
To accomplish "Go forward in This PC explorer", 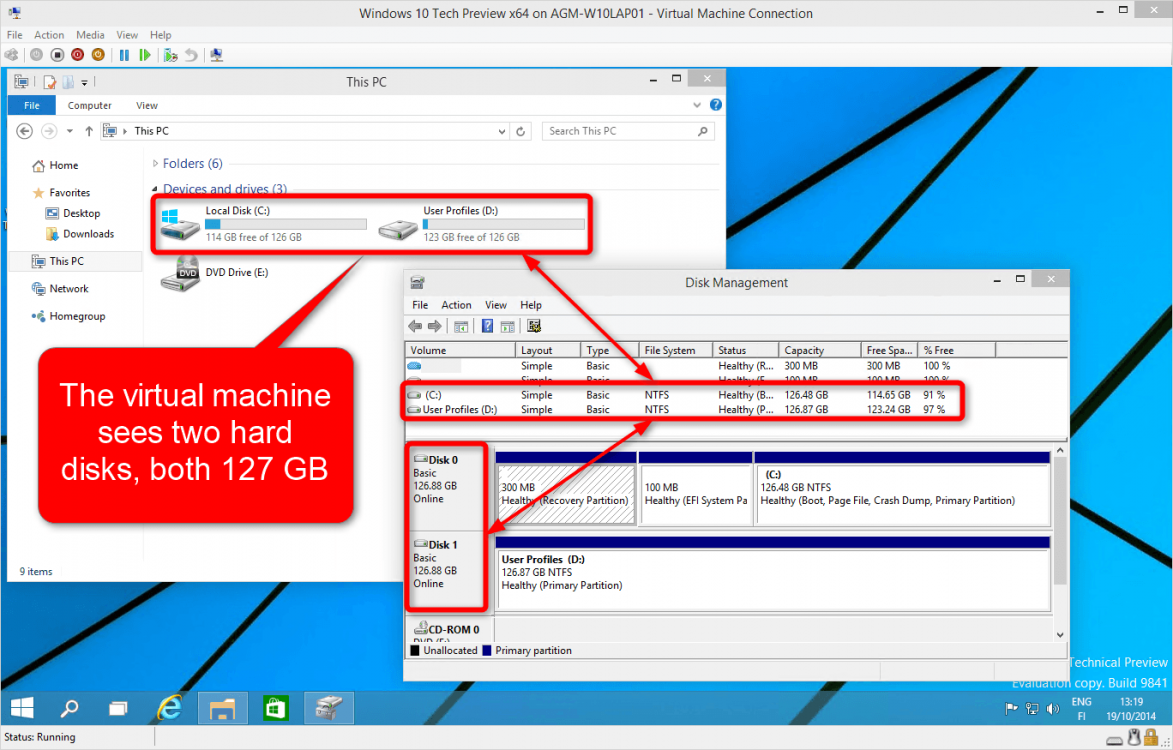I will pyautogui.click(x=49, y=131).
